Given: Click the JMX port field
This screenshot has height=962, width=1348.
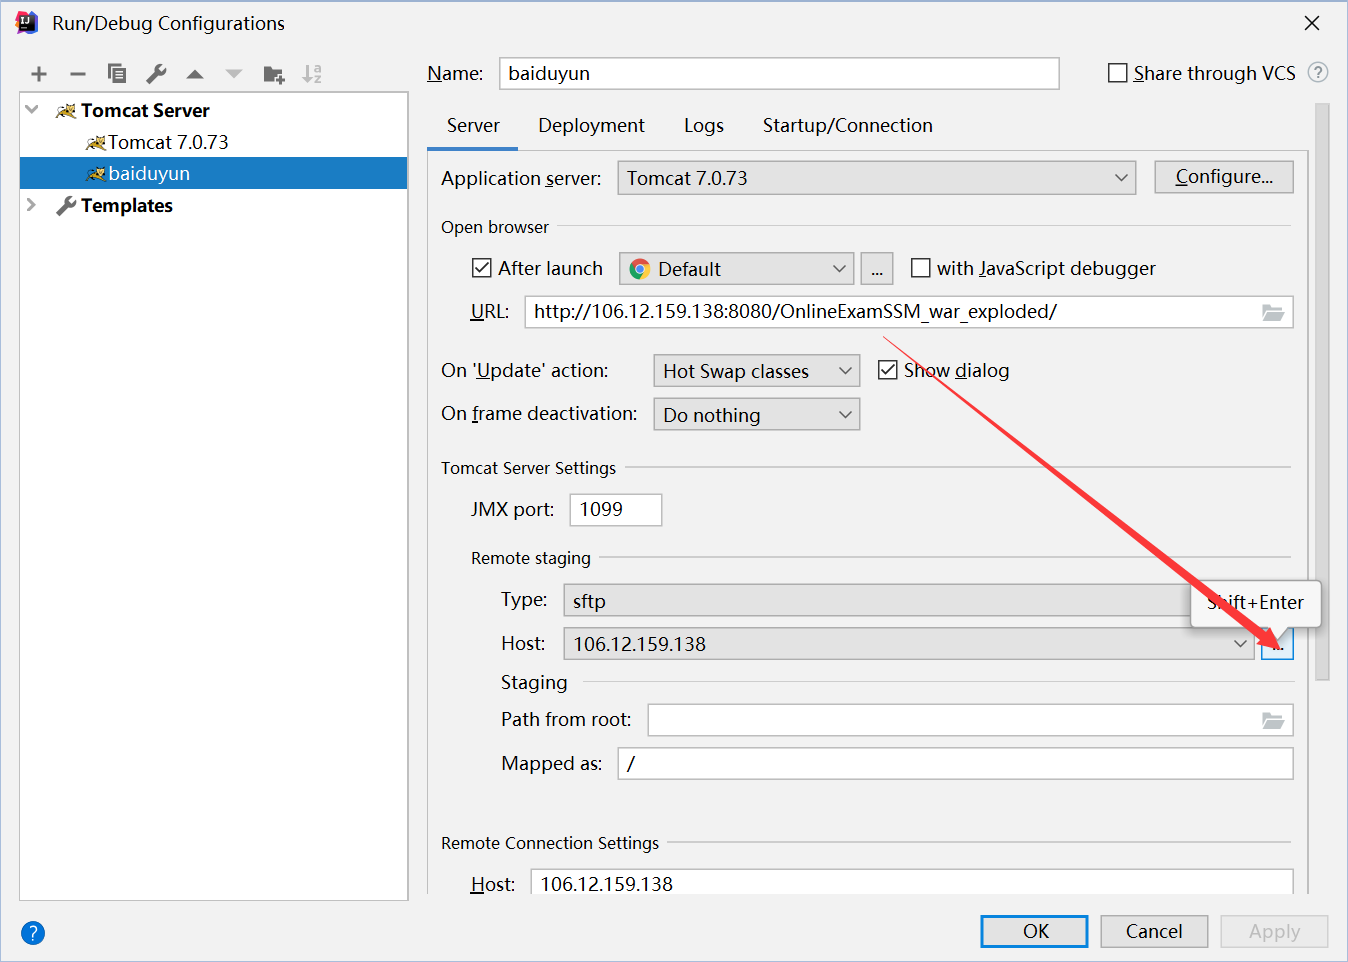Looking at the screenshot, I should click(615, 510).
